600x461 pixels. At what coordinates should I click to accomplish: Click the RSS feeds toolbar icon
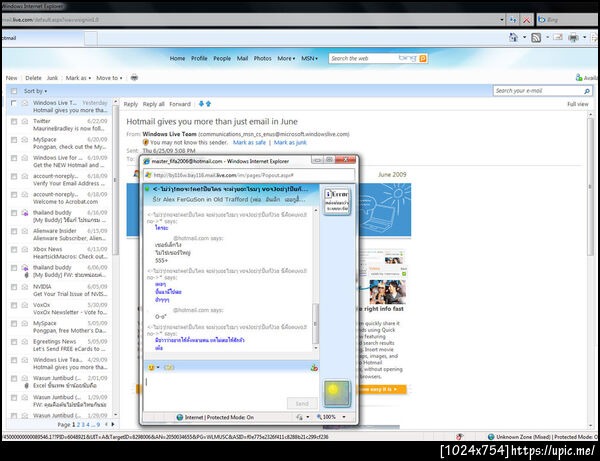(x=536, y=37)
